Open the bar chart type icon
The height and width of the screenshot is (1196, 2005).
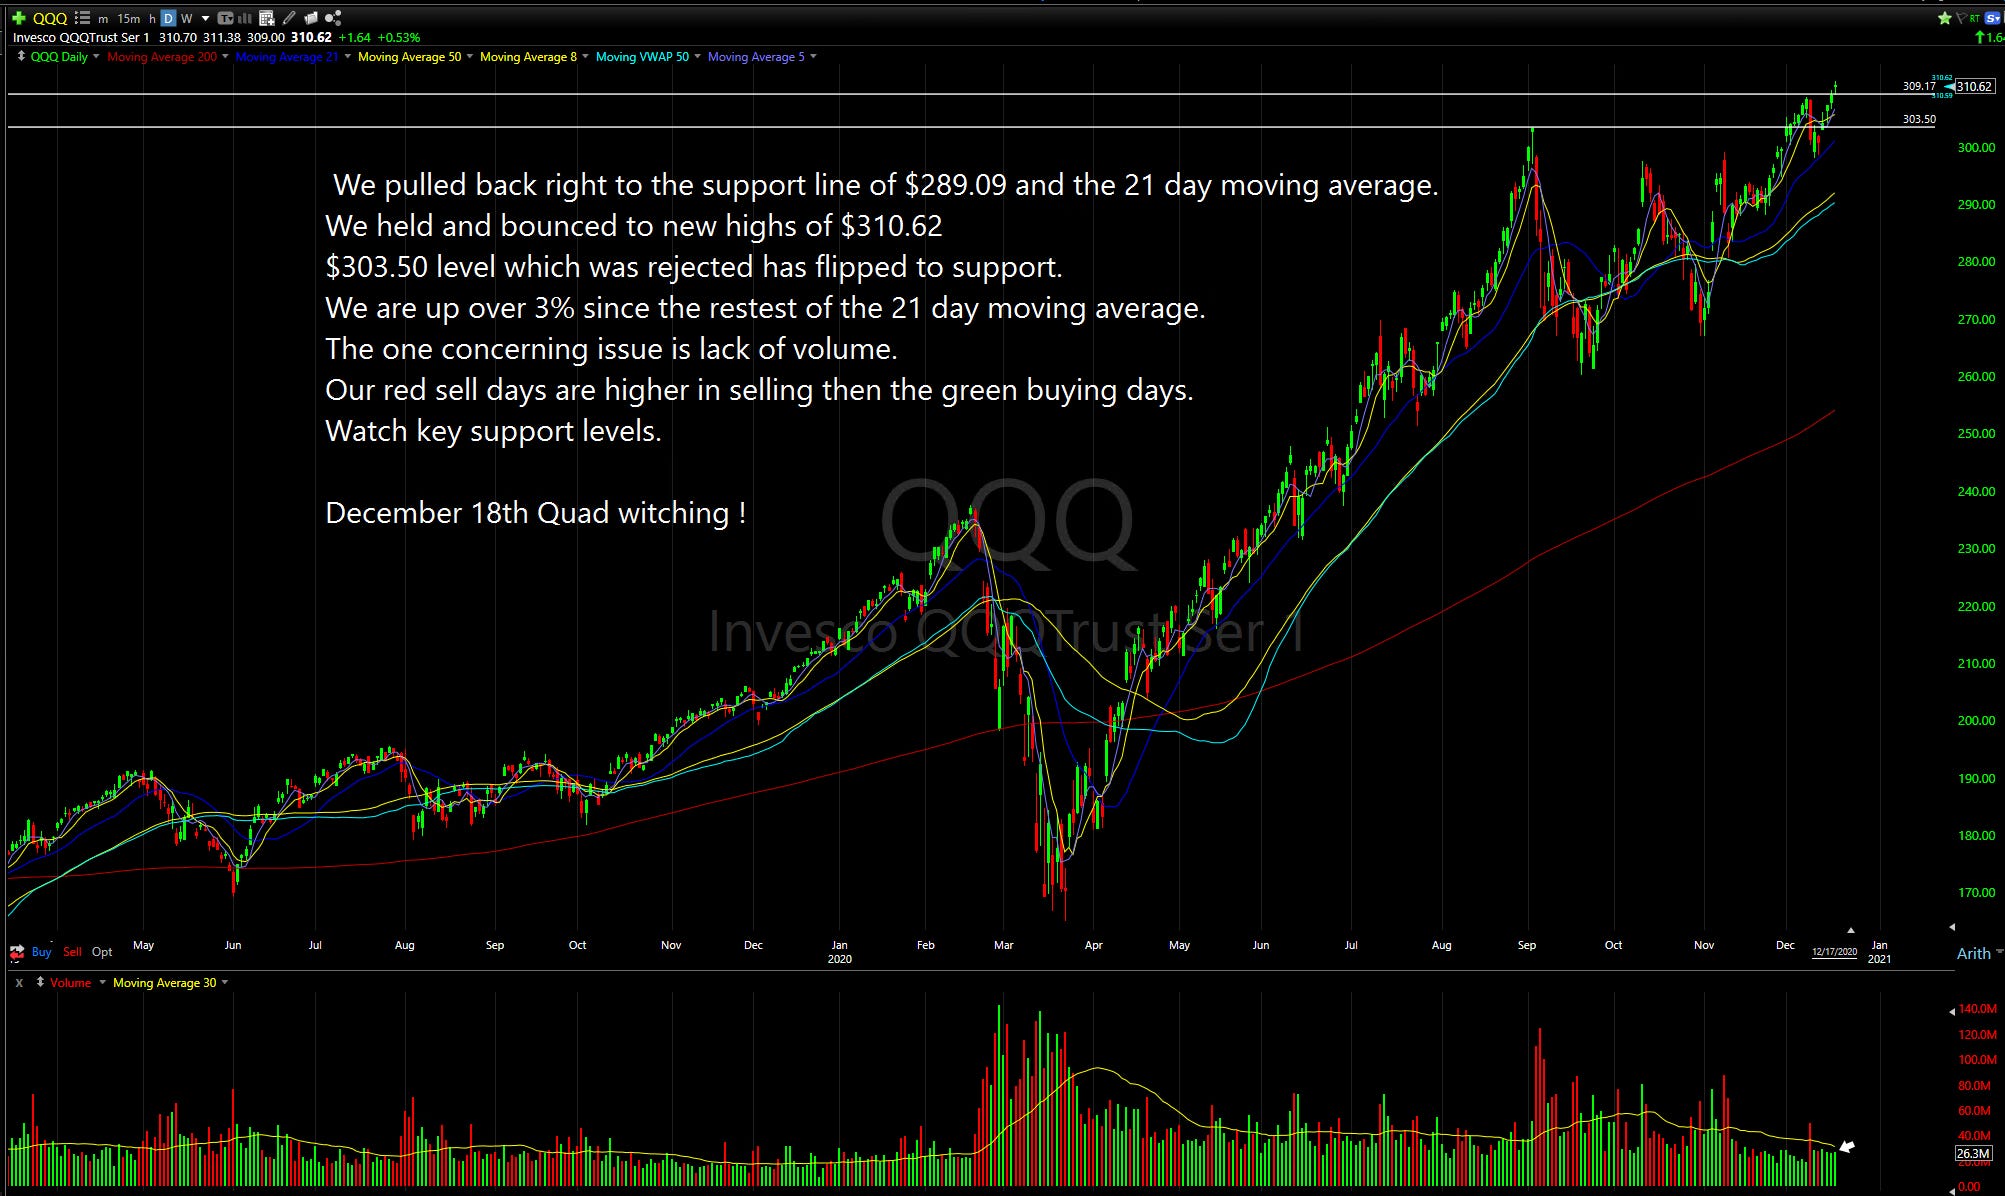[245, 18]
